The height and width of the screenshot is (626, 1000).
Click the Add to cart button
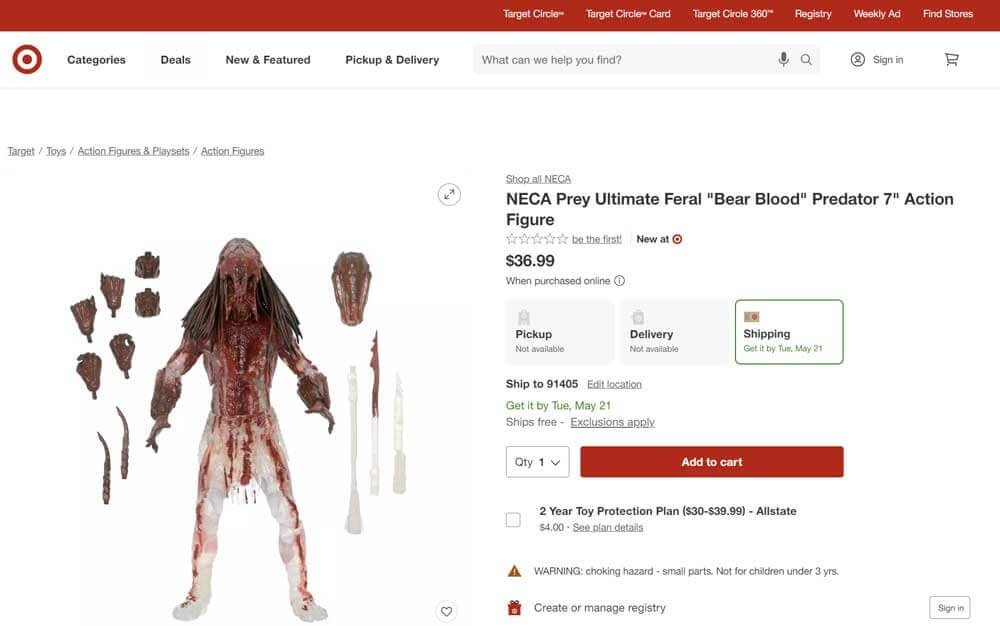coord(711,462)
